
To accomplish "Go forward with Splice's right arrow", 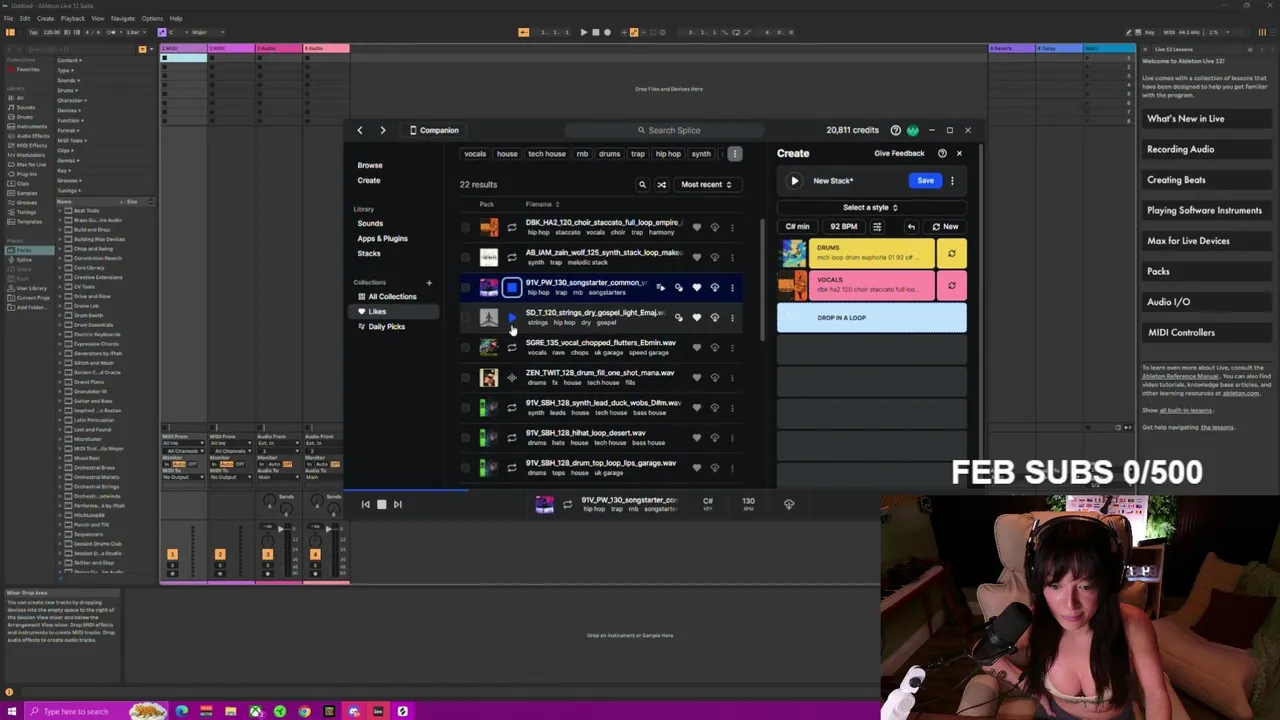I will [x=382, y=130].
